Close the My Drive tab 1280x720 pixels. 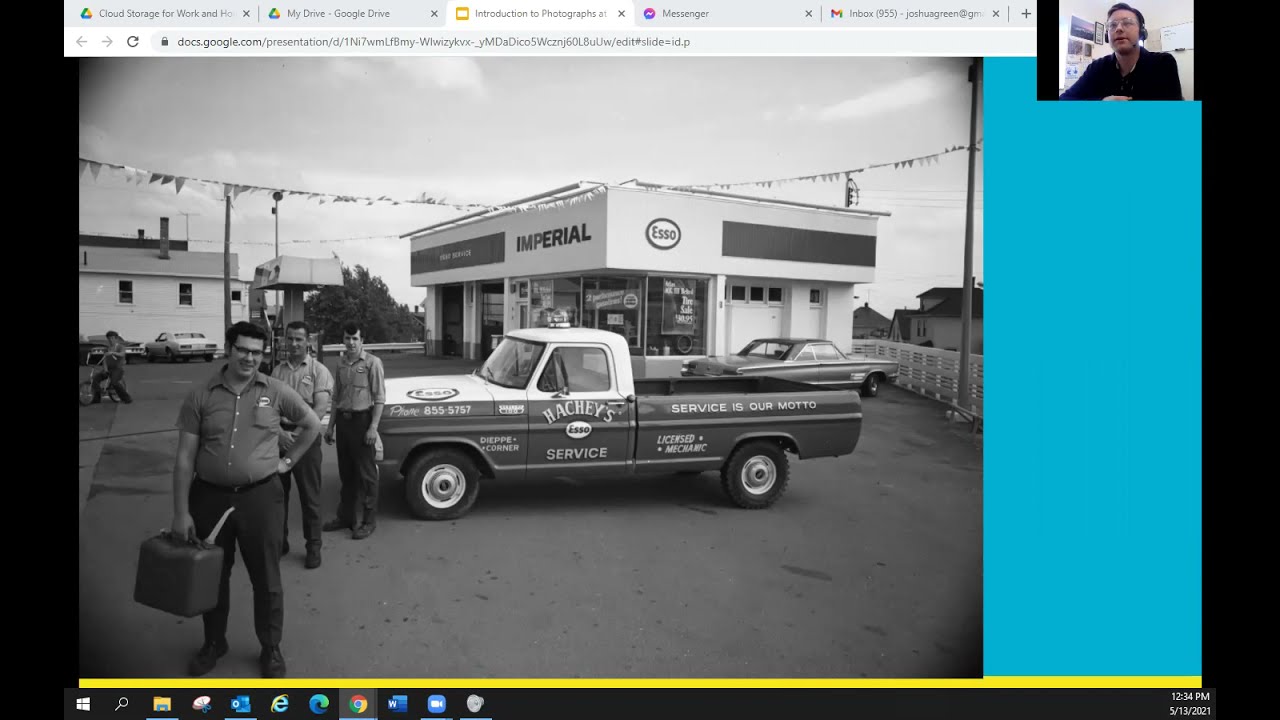(434, 14)
